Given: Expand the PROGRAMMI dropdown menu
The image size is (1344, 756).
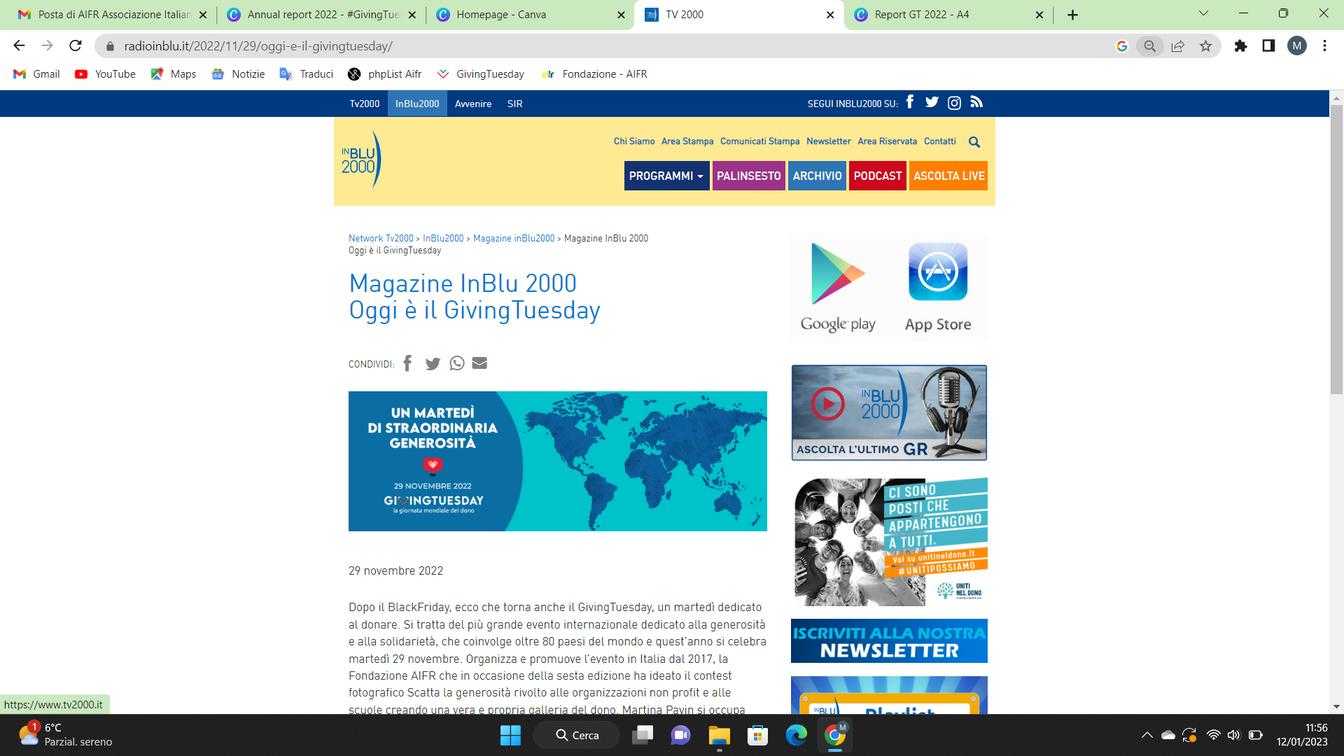Looking at the screenshot, I should [667, 176].
